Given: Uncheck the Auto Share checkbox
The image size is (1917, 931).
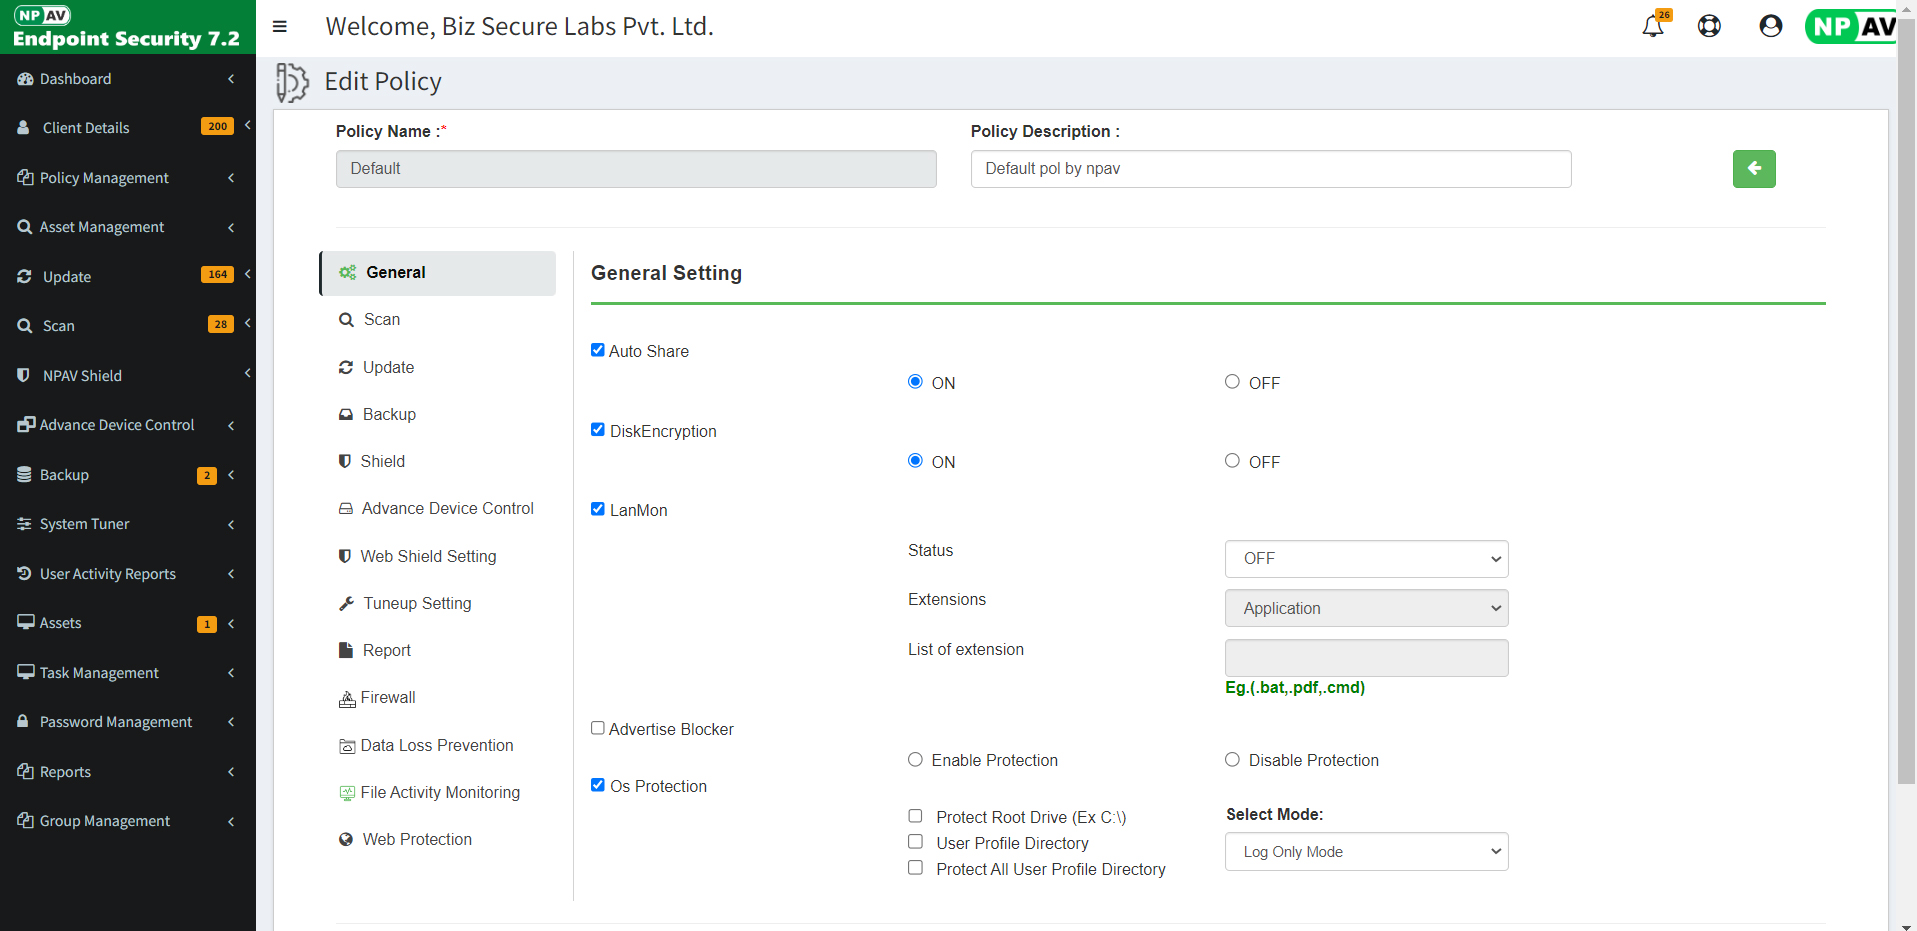Looking at the screenshot, I should 598,350.
